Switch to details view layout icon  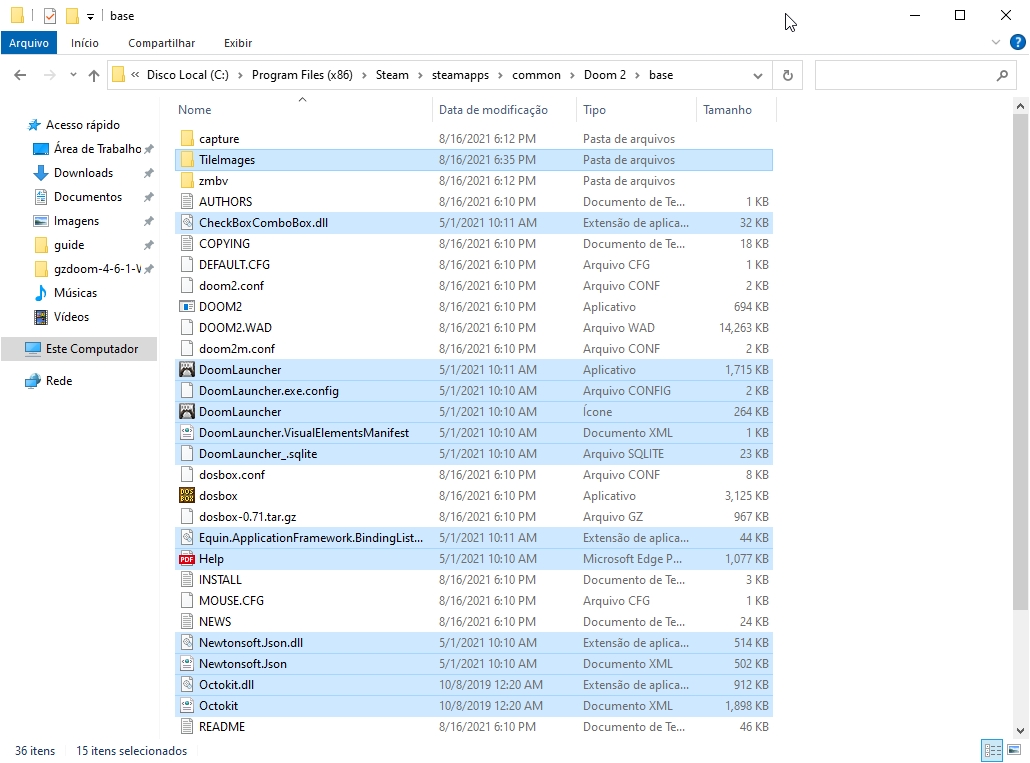point(993,750)
